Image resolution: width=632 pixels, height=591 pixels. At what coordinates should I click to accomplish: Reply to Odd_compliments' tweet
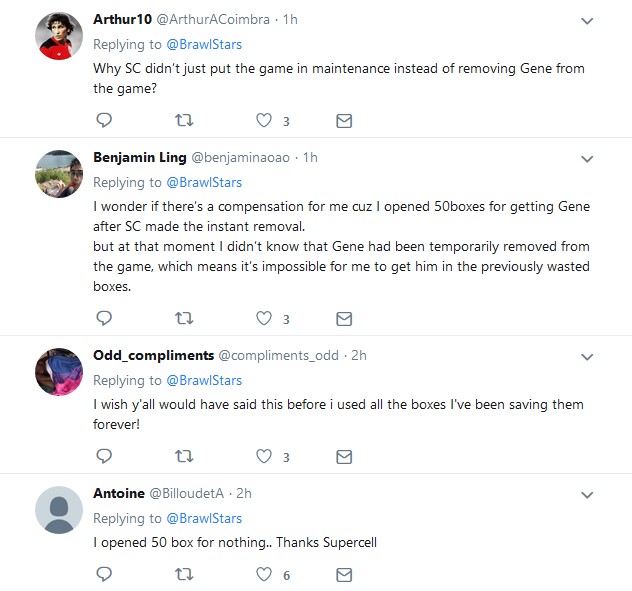[104, 456]
